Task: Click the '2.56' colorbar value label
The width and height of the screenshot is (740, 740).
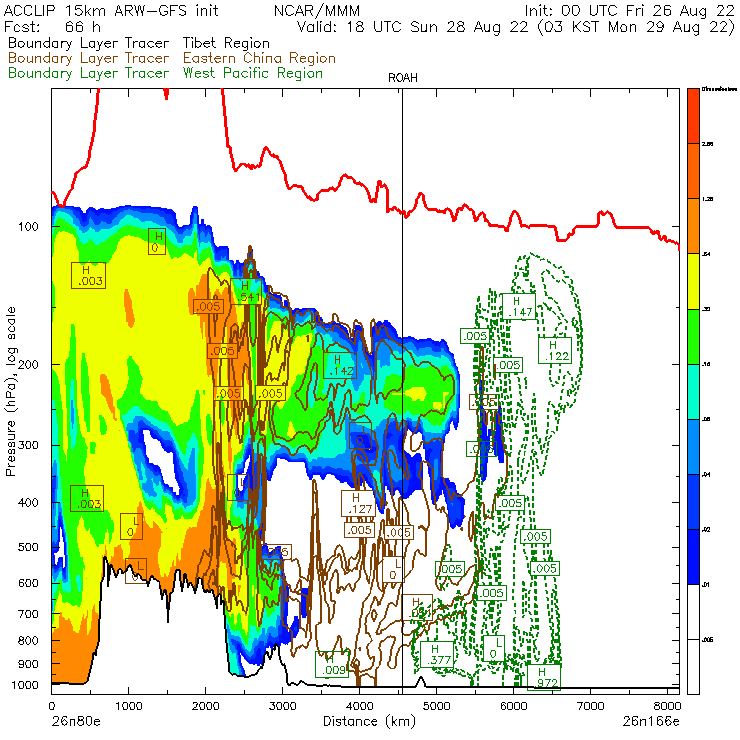Action: click(x=707, y=144)
